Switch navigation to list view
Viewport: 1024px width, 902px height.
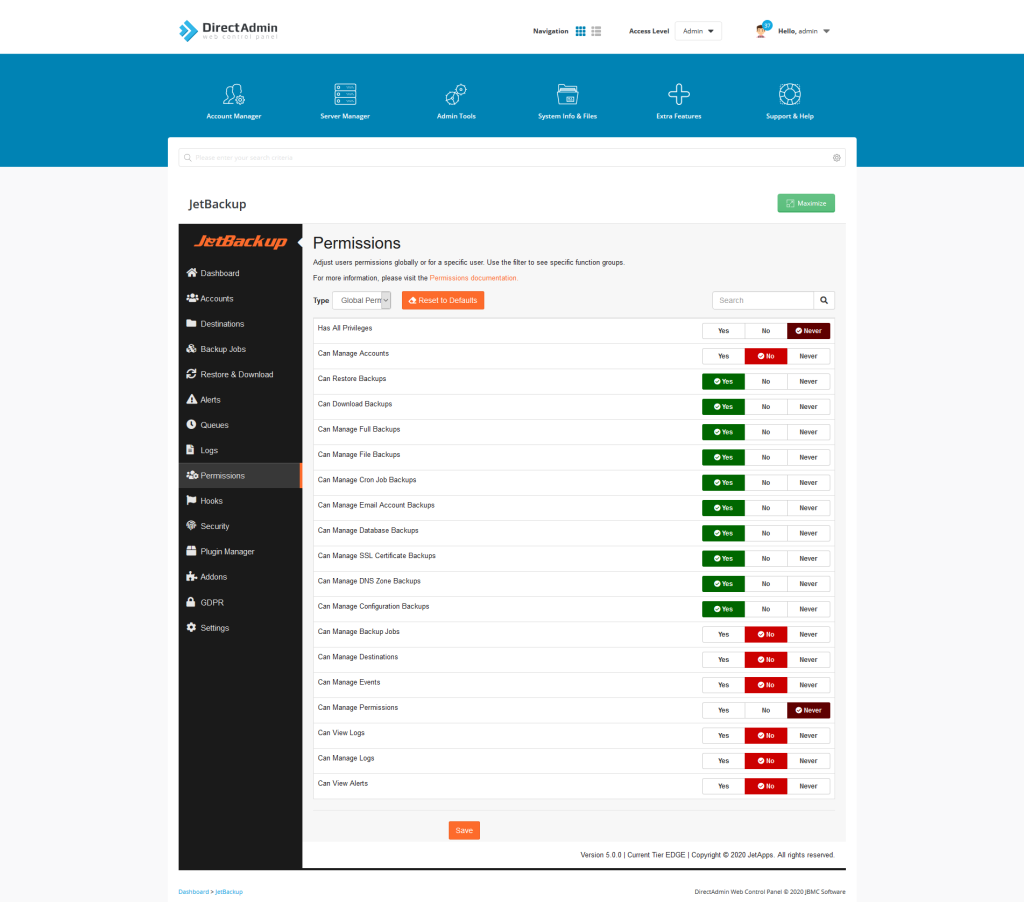point(596,30)
